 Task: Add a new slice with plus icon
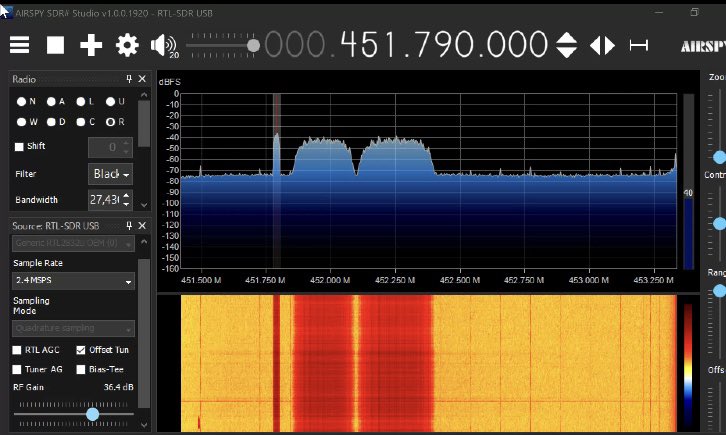(x=91, y=45)
